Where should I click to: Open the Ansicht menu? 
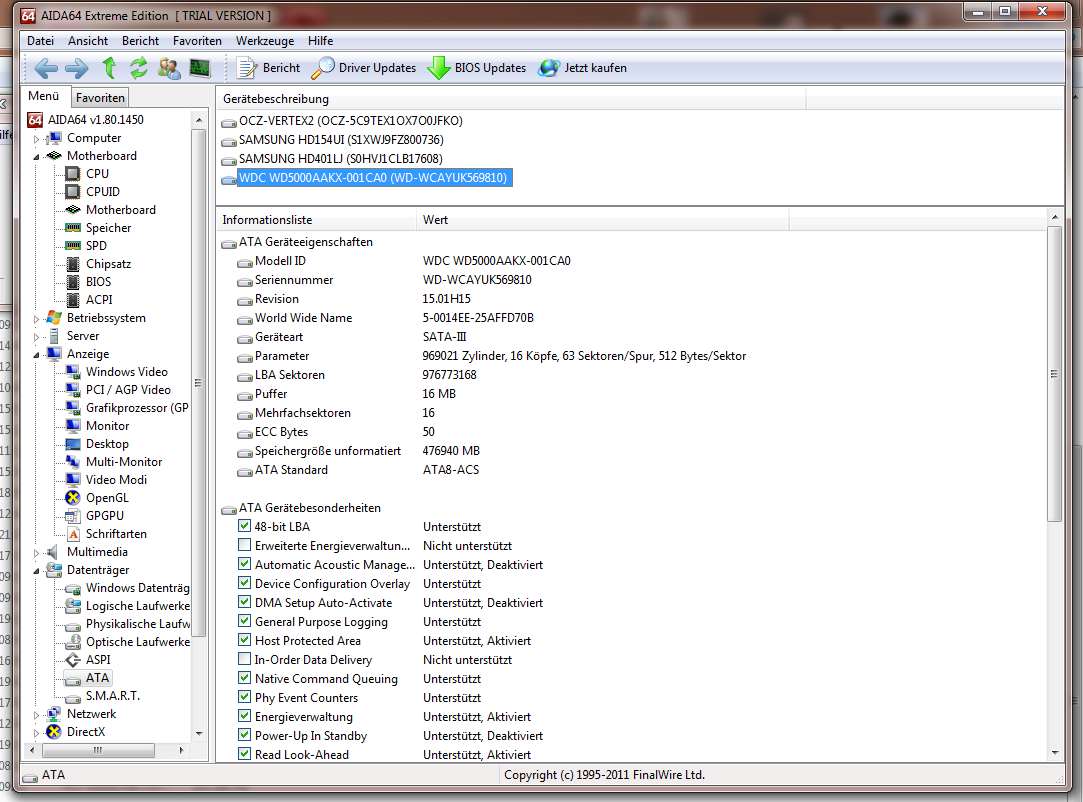pyautogui.click(x=88, y=41)
